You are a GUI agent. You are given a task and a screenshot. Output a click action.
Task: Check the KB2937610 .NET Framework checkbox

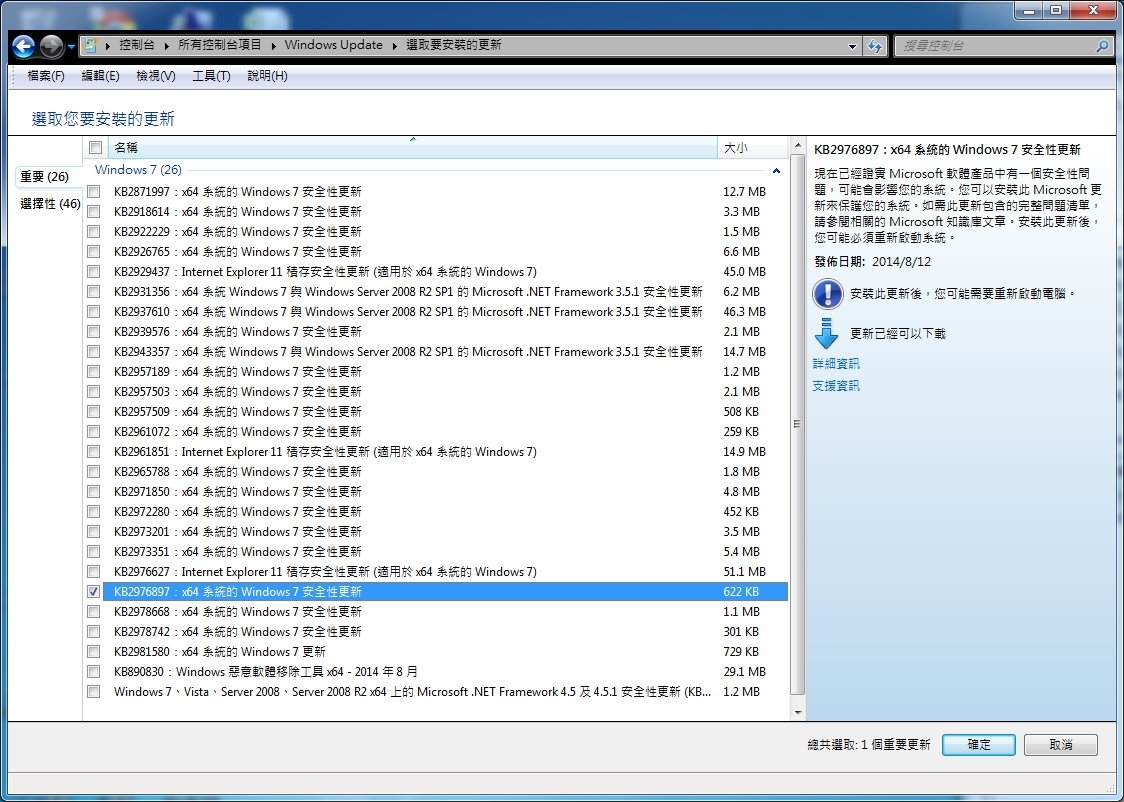(x=93, y=312)
